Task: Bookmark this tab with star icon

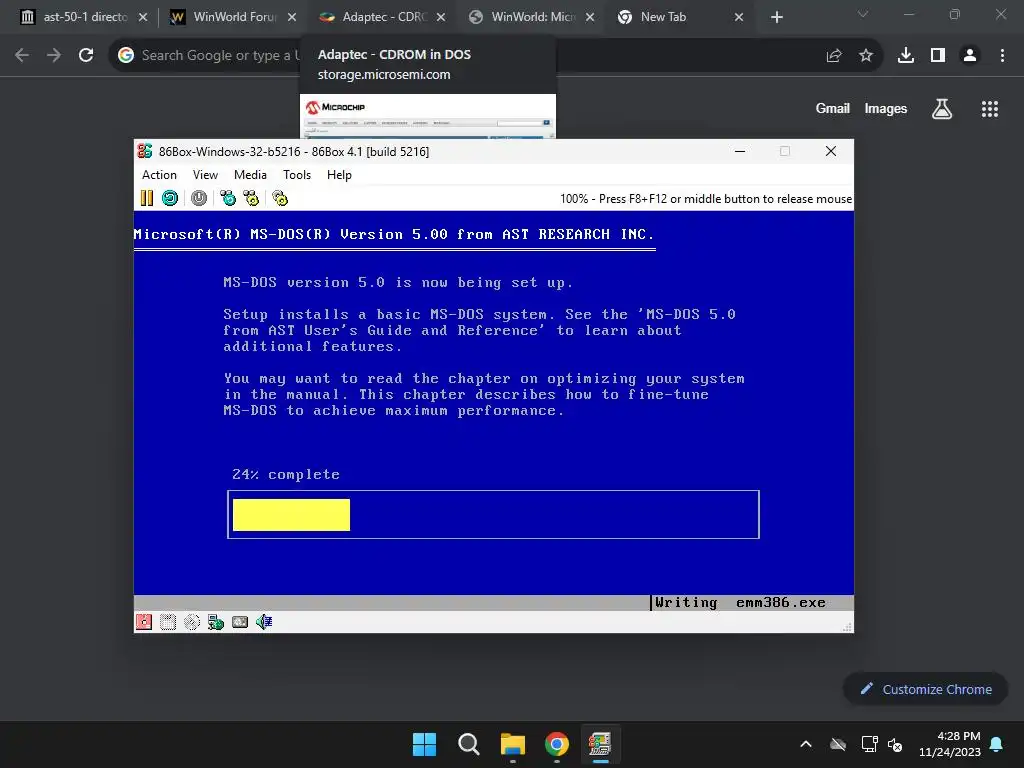Action: [x=866, y=56]
